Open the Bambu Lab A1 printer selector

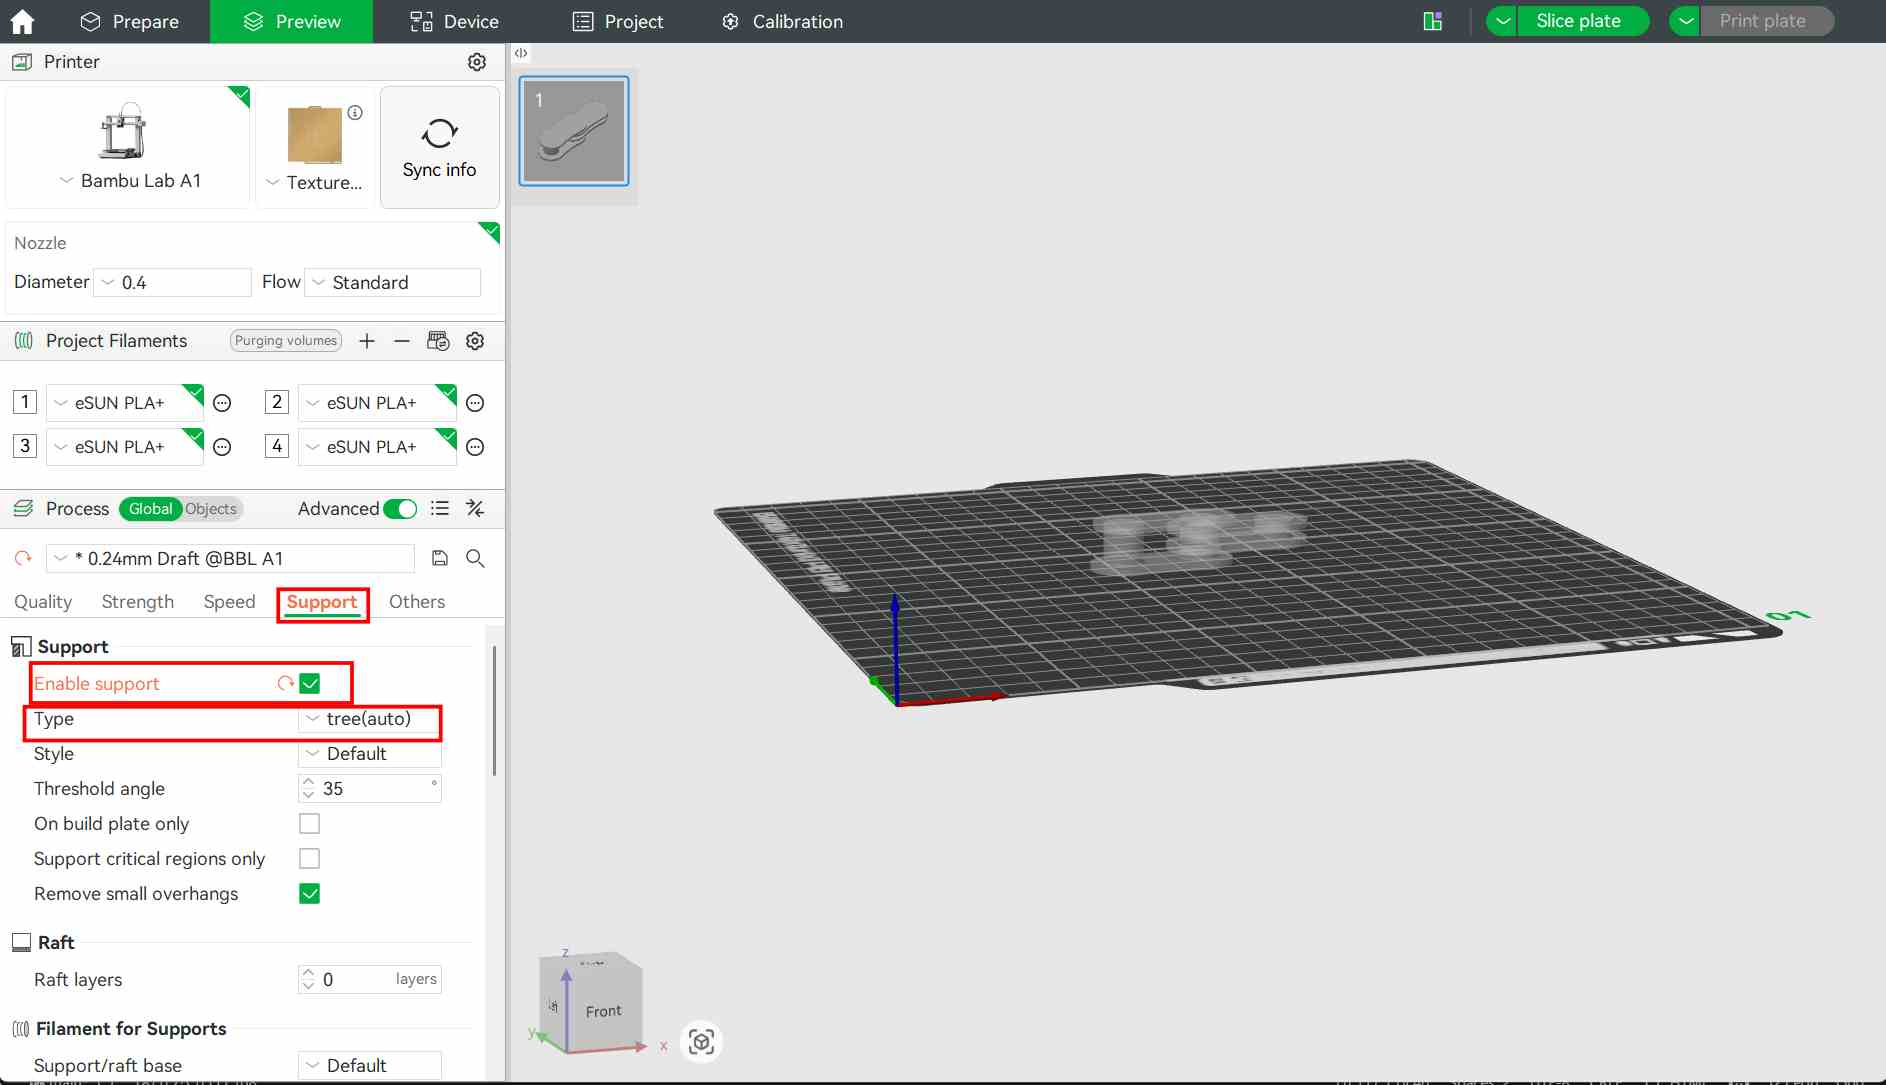[x=128, y=181]
